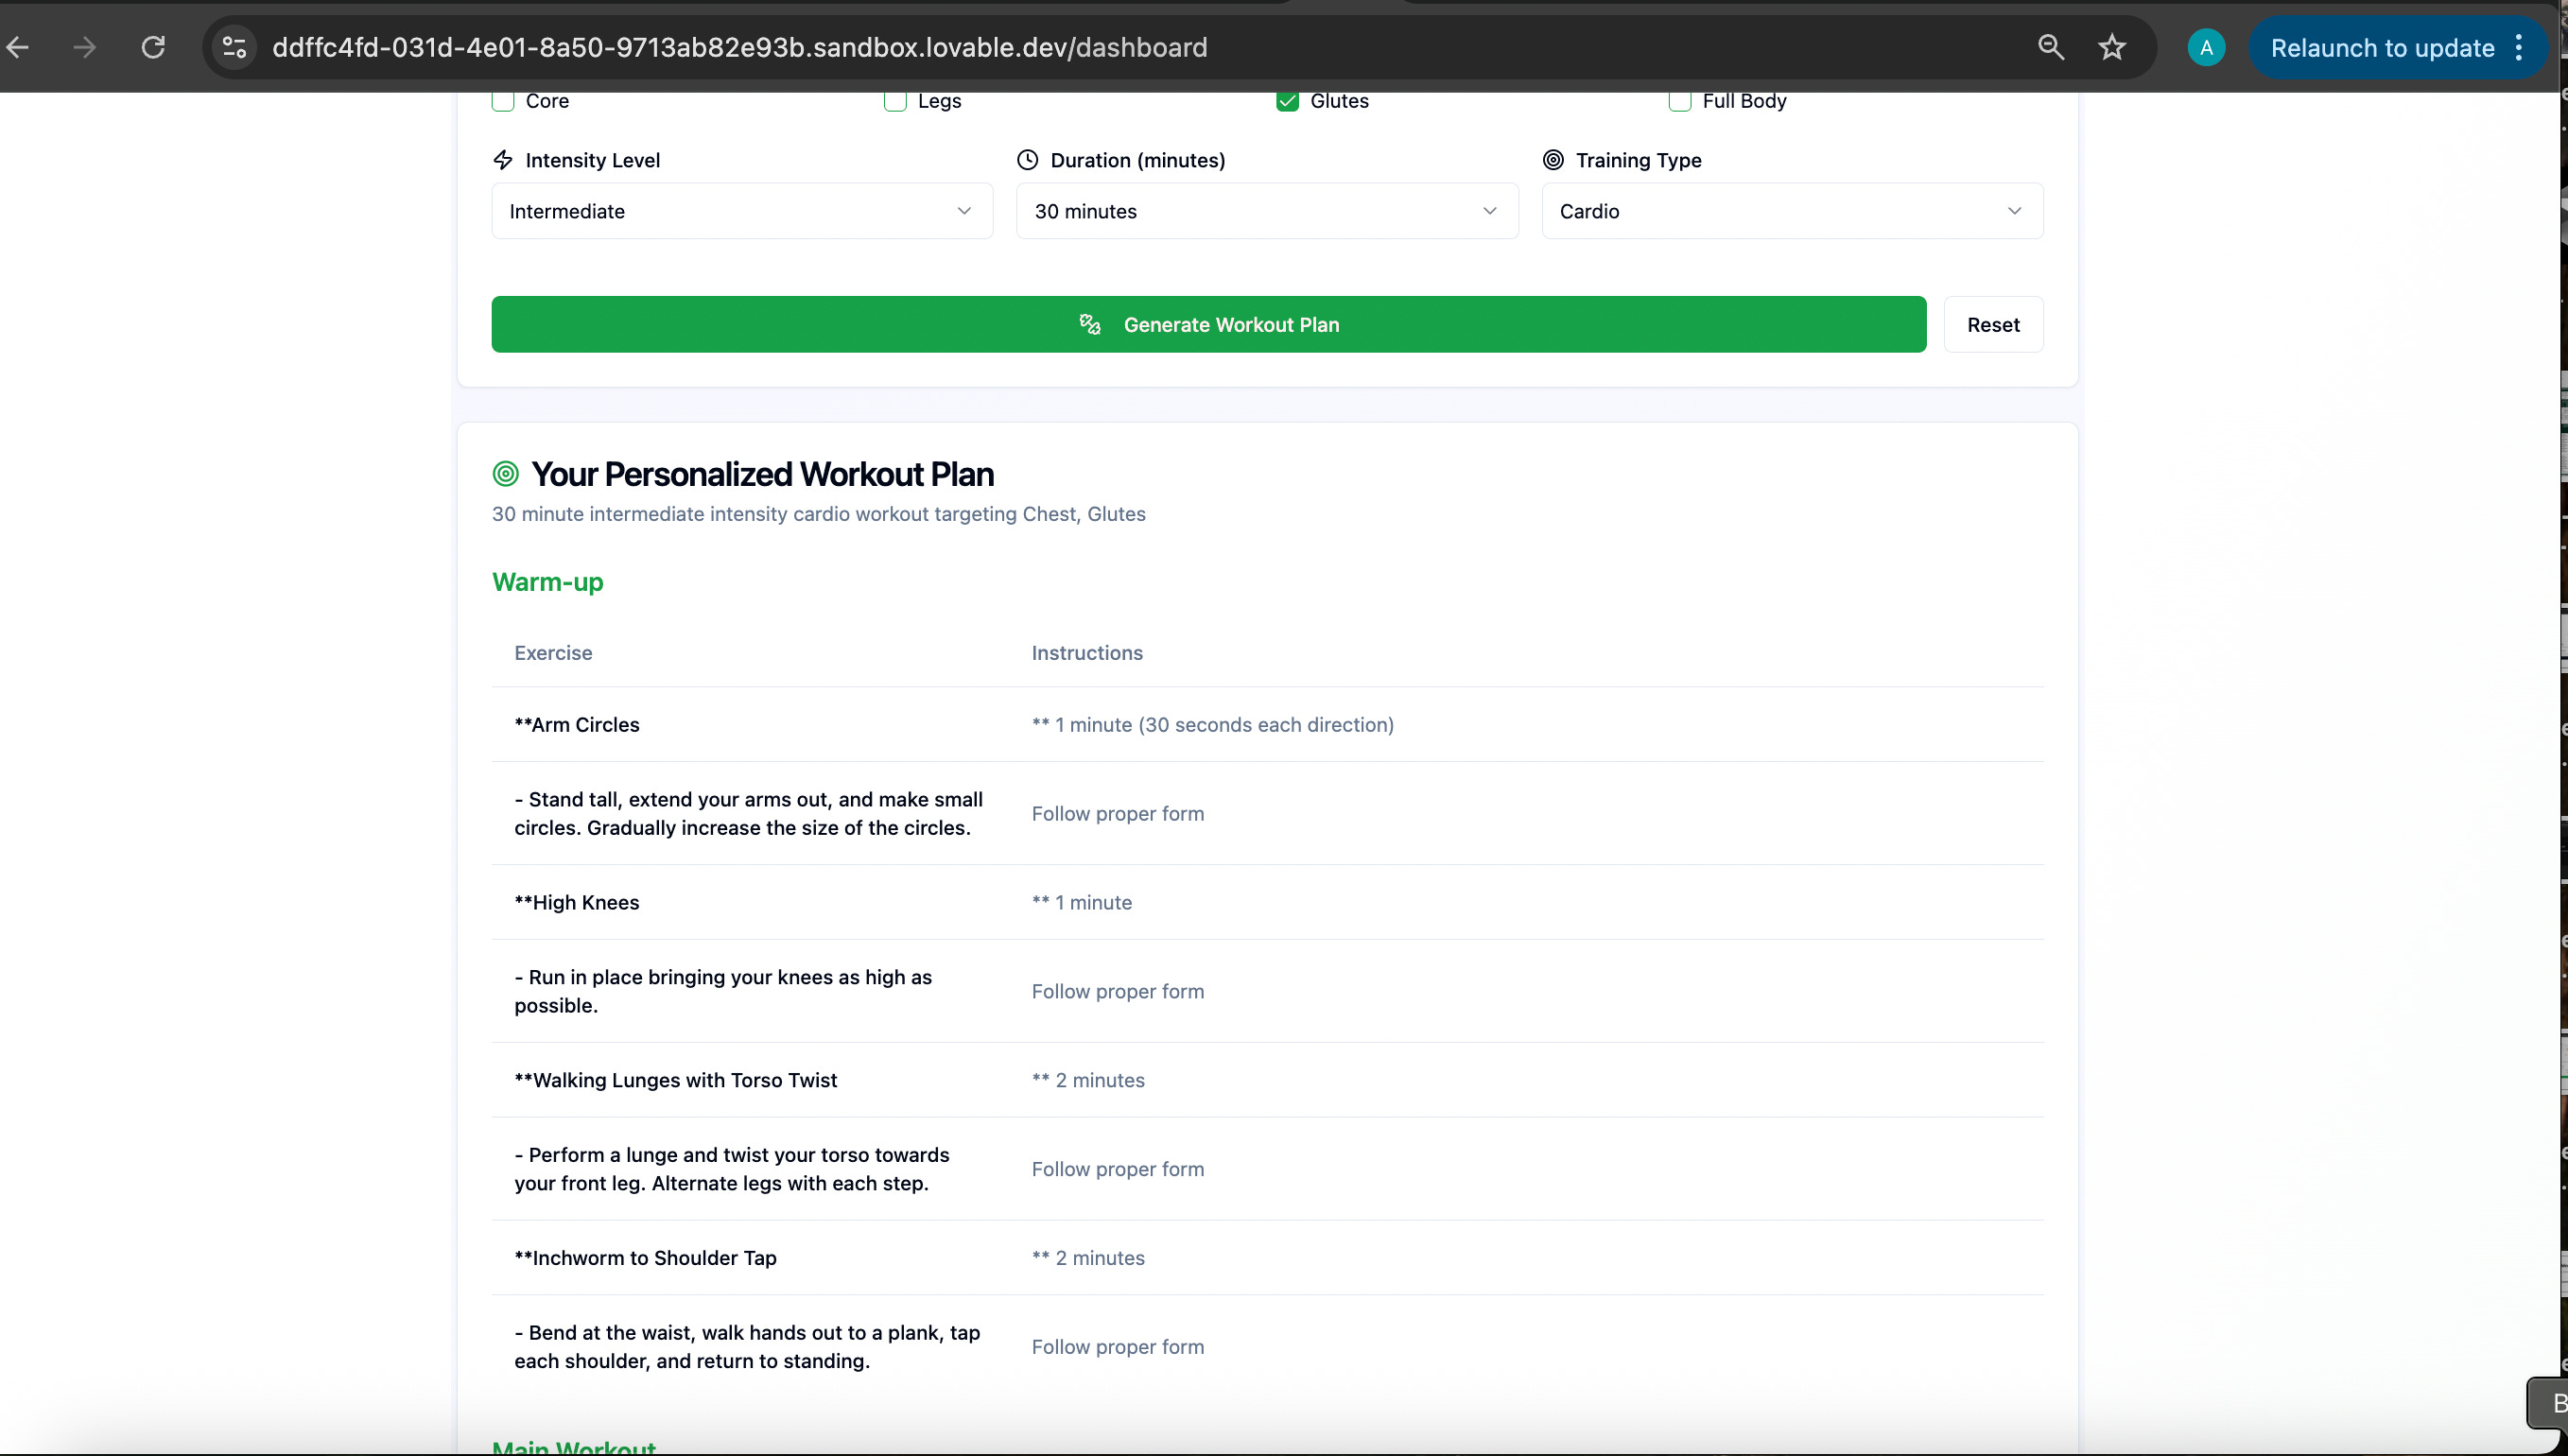The width and height of the screenshot is (2568, 1456).
Task: Open site information icon in address bar
Action: point(234,47)
